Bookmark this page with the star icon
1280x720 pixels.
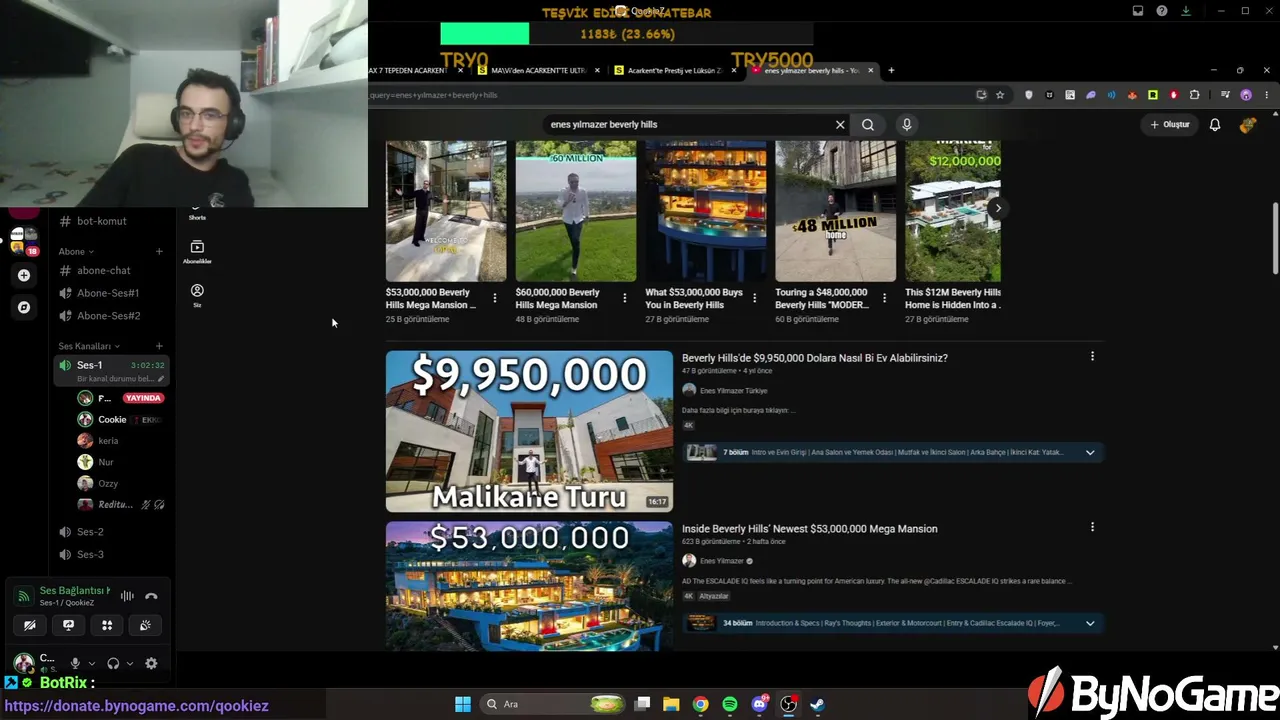[x=1000, y=95]
